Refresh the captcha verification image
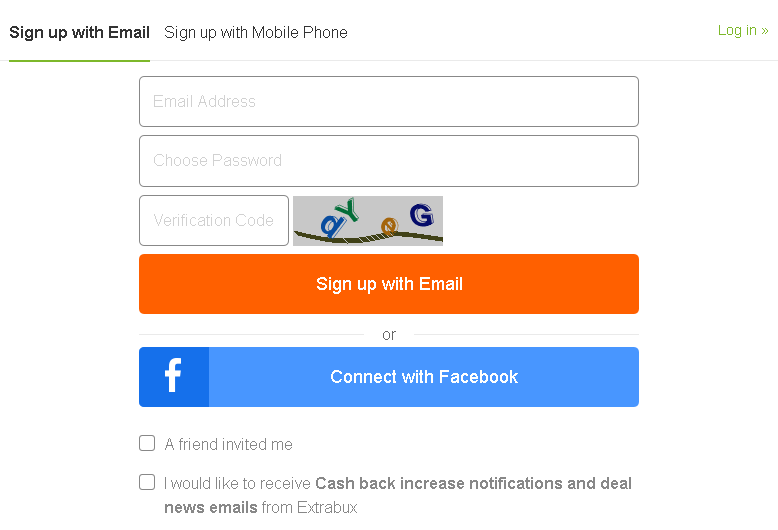This screenshot has width=778, height=530. click(368, 221)
